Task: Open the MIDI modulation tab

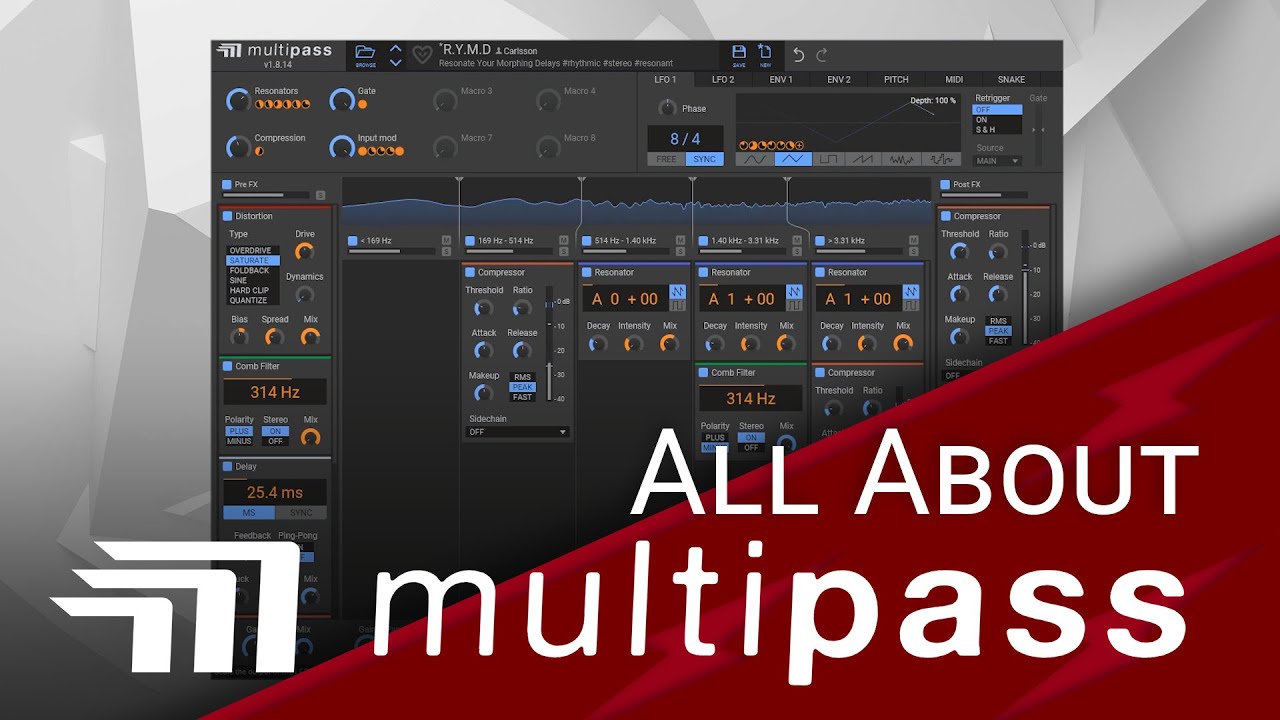Action: [954, 80]
